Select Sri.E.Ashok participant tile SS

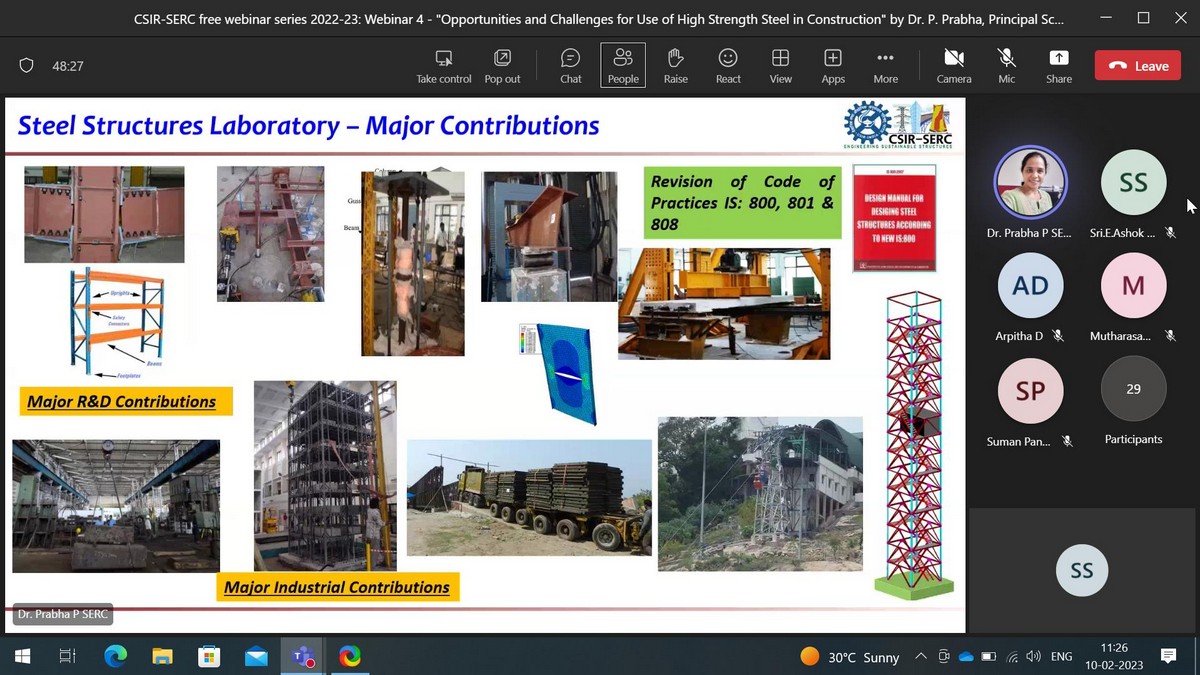point(1133,182)
